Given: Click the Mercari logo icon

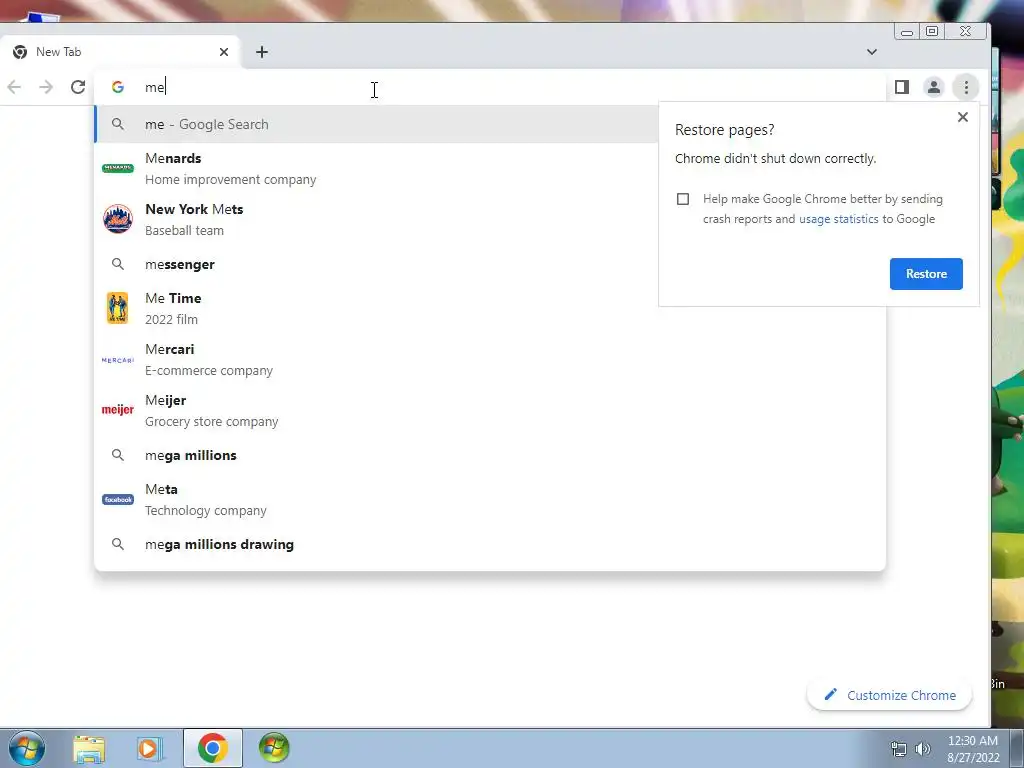Looking at the screenshot, I should point(118,360).
